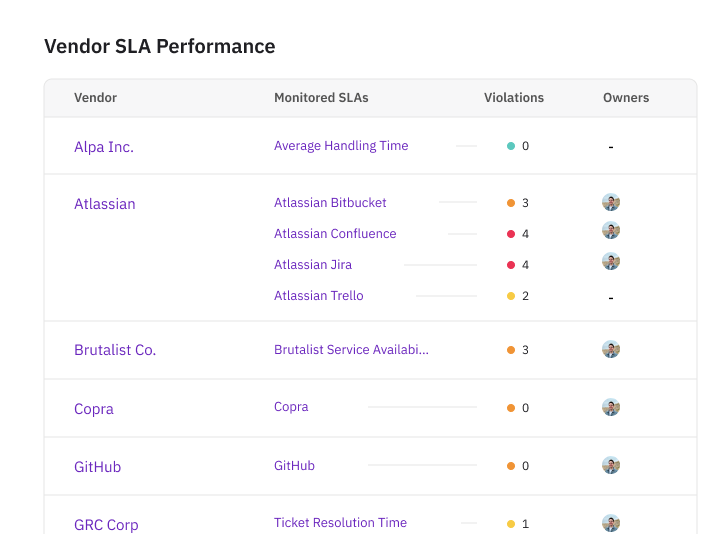Click violation count 4 for Atlassian Jira
The height and width of the screenshot is (534, 727).
point(525,265)
